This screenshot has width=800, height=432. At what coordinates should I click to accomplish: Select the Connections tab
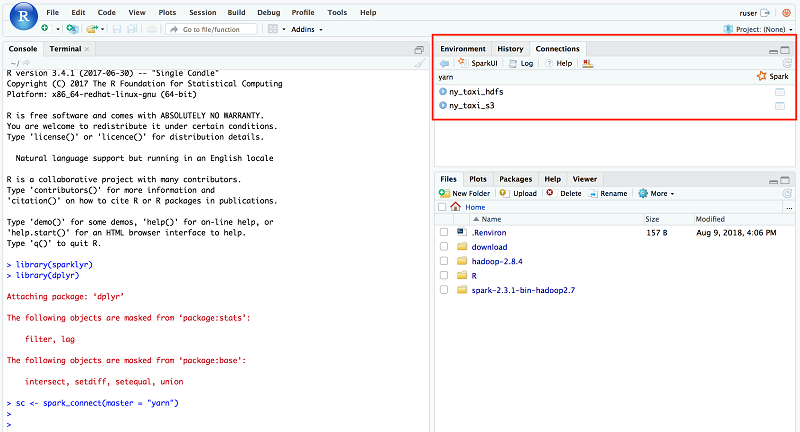[x=558, y=49]
